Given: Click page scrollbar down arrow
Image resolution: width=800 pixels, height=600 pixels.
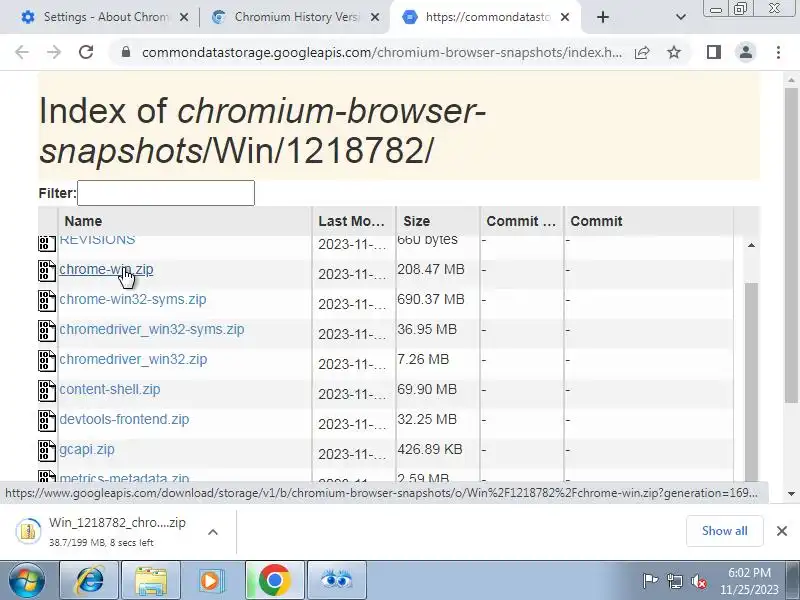Looking at the screenshot, I should point(791,493).
